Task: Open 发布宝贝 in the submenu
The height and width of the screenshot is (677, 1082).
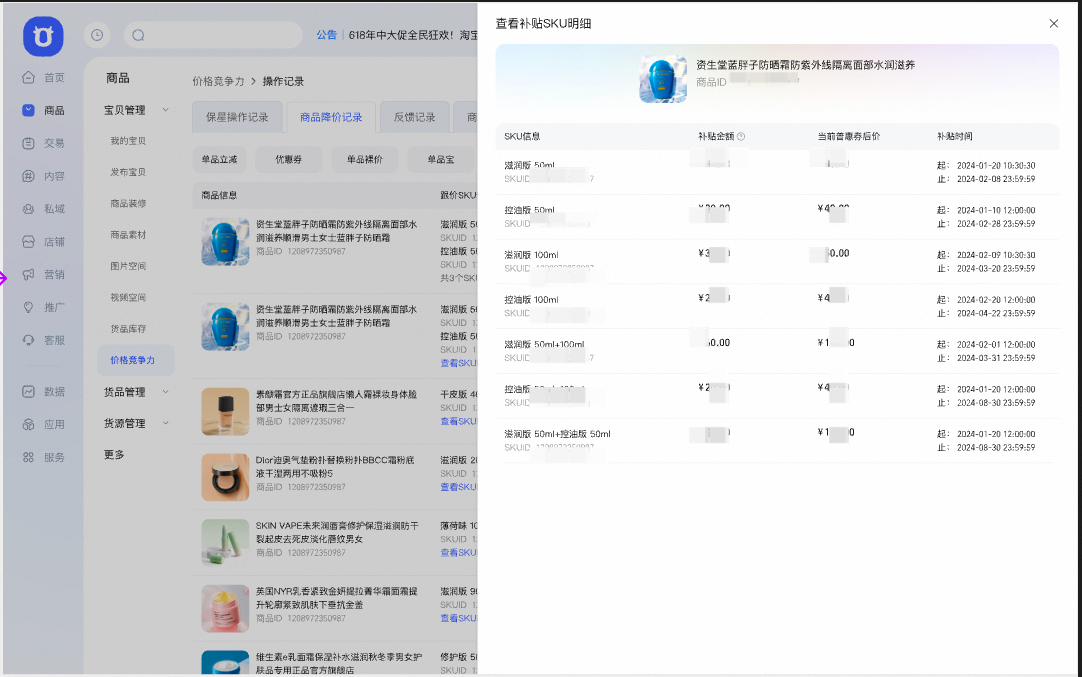Action: (x=128, y=172)
